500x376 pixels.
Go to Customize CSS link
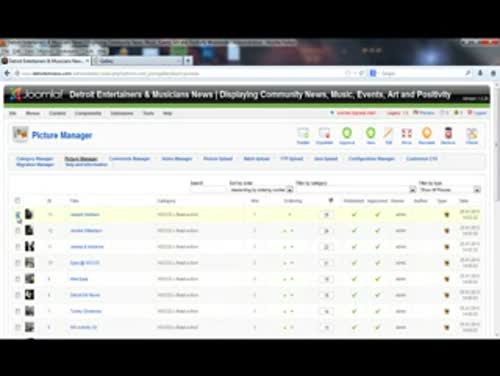click(422, 159)
